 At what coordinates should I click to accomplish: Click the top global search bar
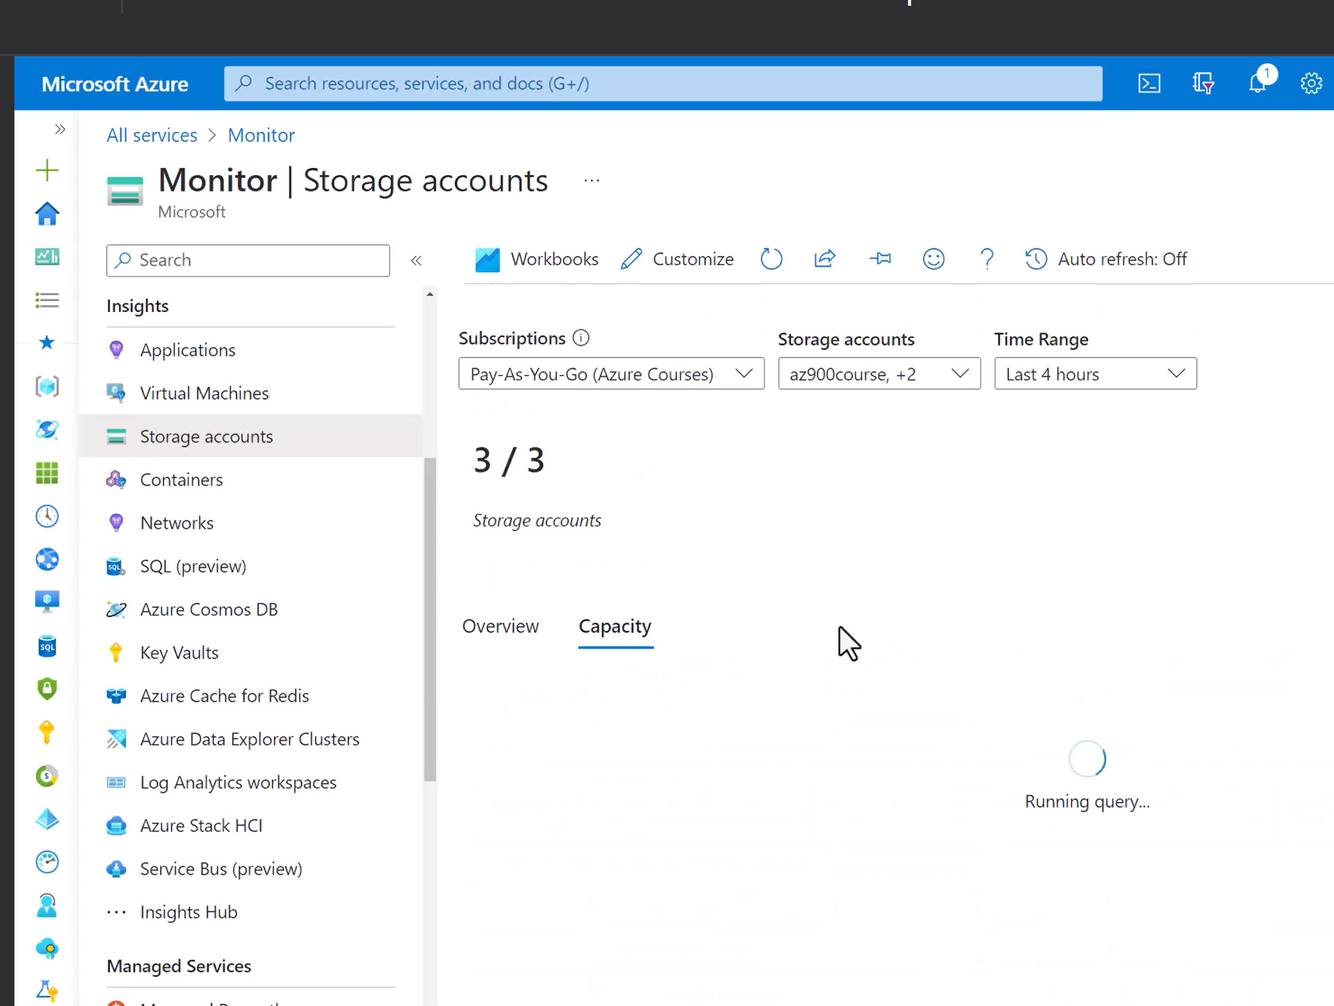tap(663, 84)
